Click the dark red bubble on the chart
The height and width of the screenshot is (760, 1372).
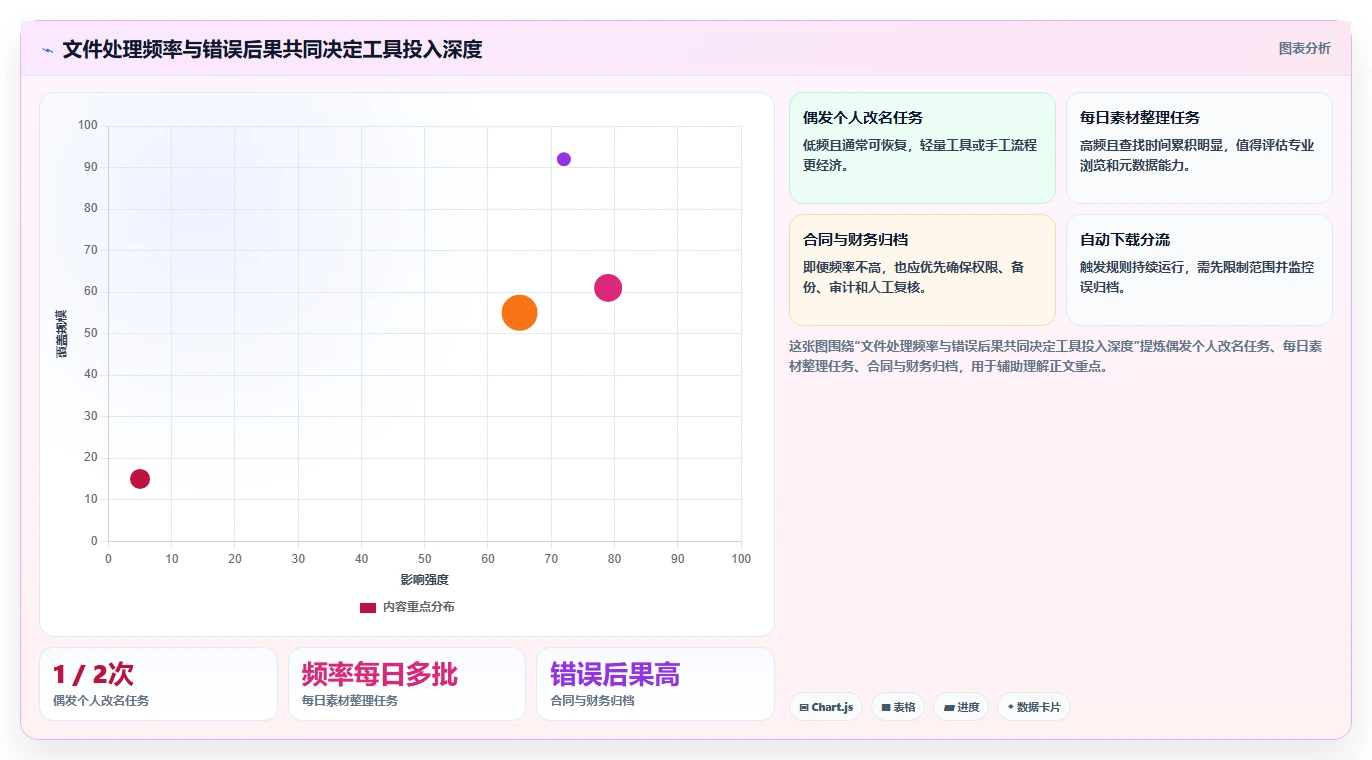pyautogui.click(x=140, y=479)
